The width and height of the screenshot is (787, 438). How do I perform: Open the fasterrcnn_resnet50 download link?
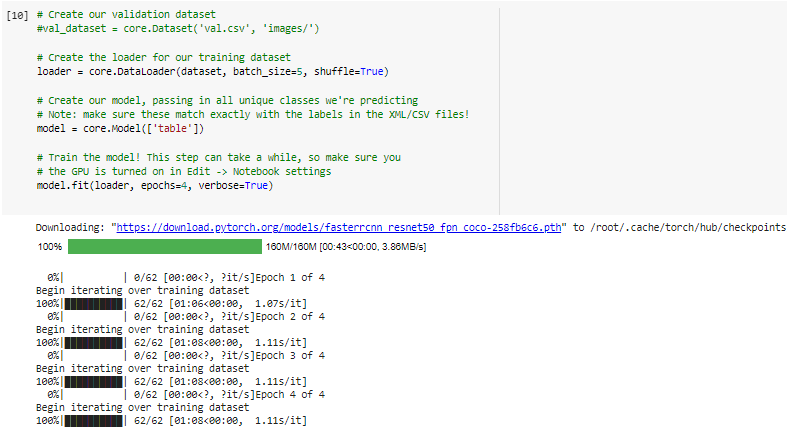(x=338, y=227)
